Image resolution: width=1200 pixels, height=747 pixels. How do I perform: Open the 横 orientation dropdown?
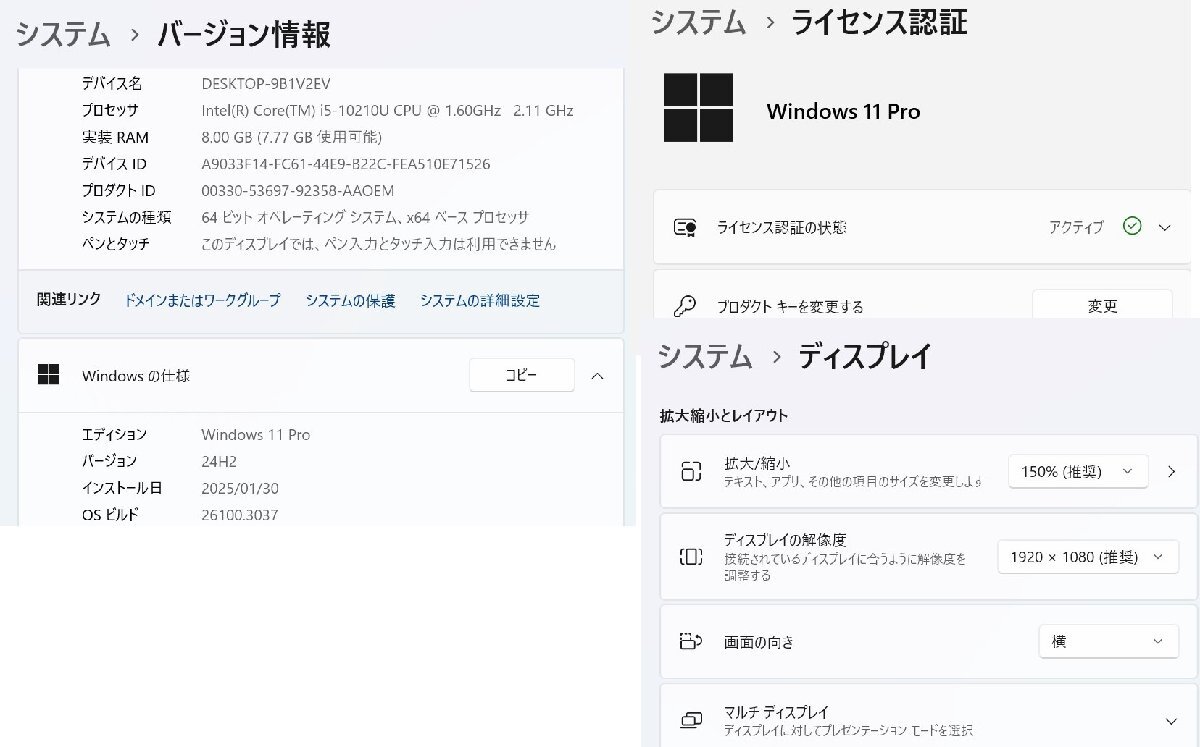[1108, 642]
